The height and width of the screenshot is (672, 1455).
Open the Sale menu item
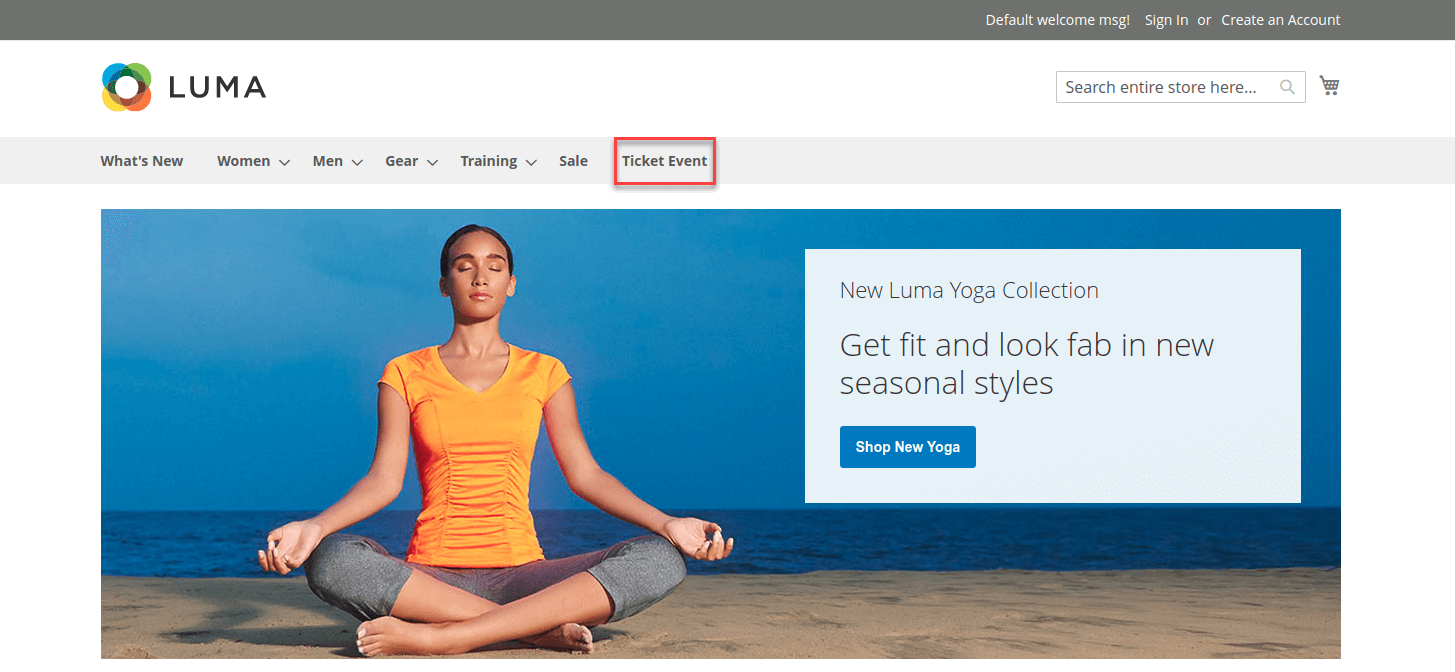pyautogui.click(x=573, y=161)
